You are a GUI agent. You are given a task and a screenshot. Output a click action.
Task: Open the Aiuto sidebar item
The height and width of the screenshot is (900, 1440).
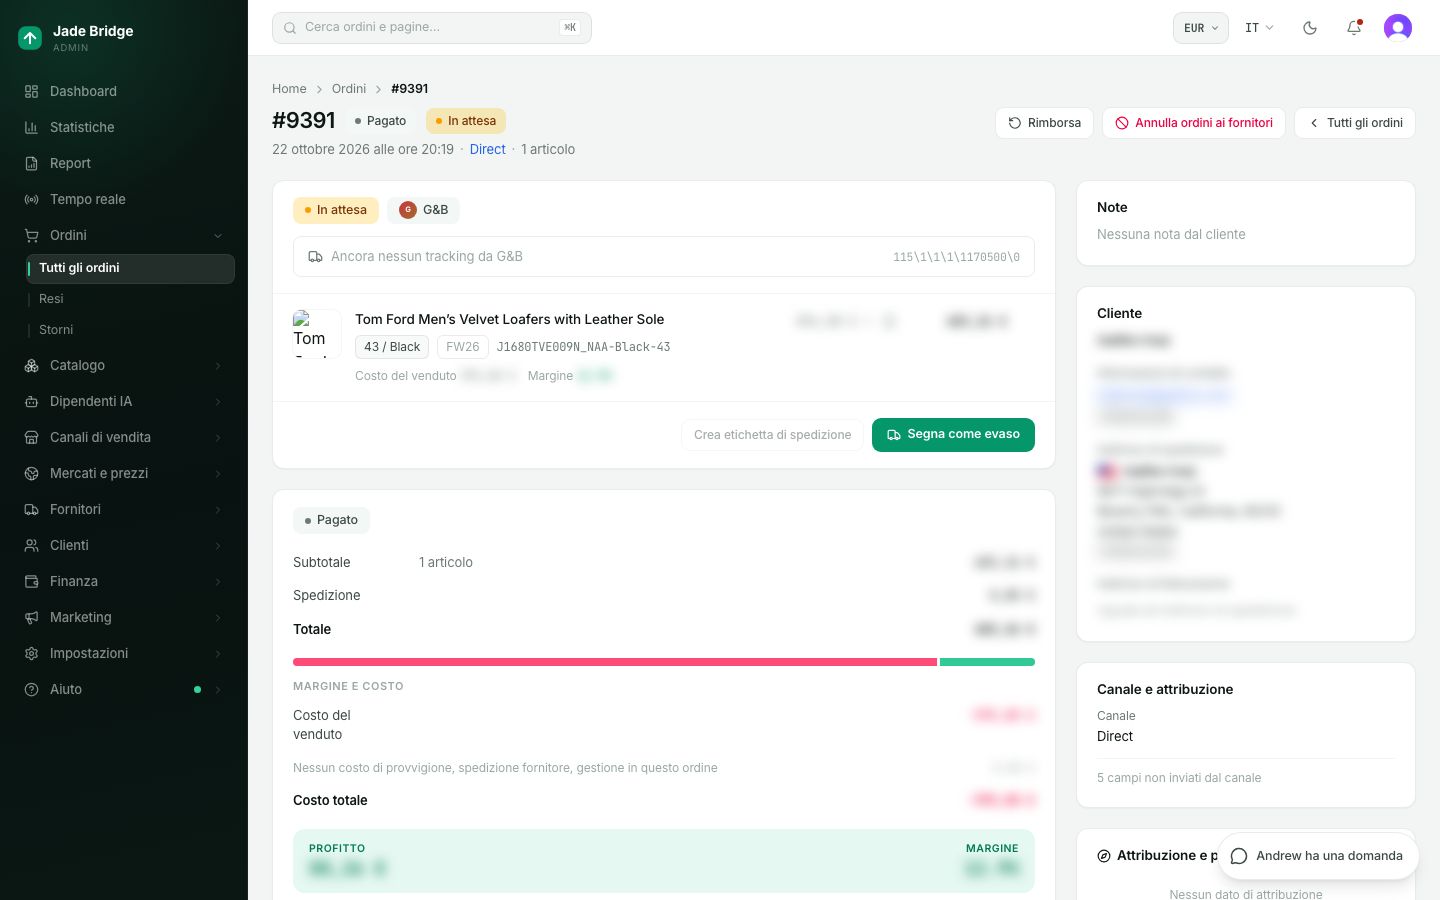click(x=124, y=689)
